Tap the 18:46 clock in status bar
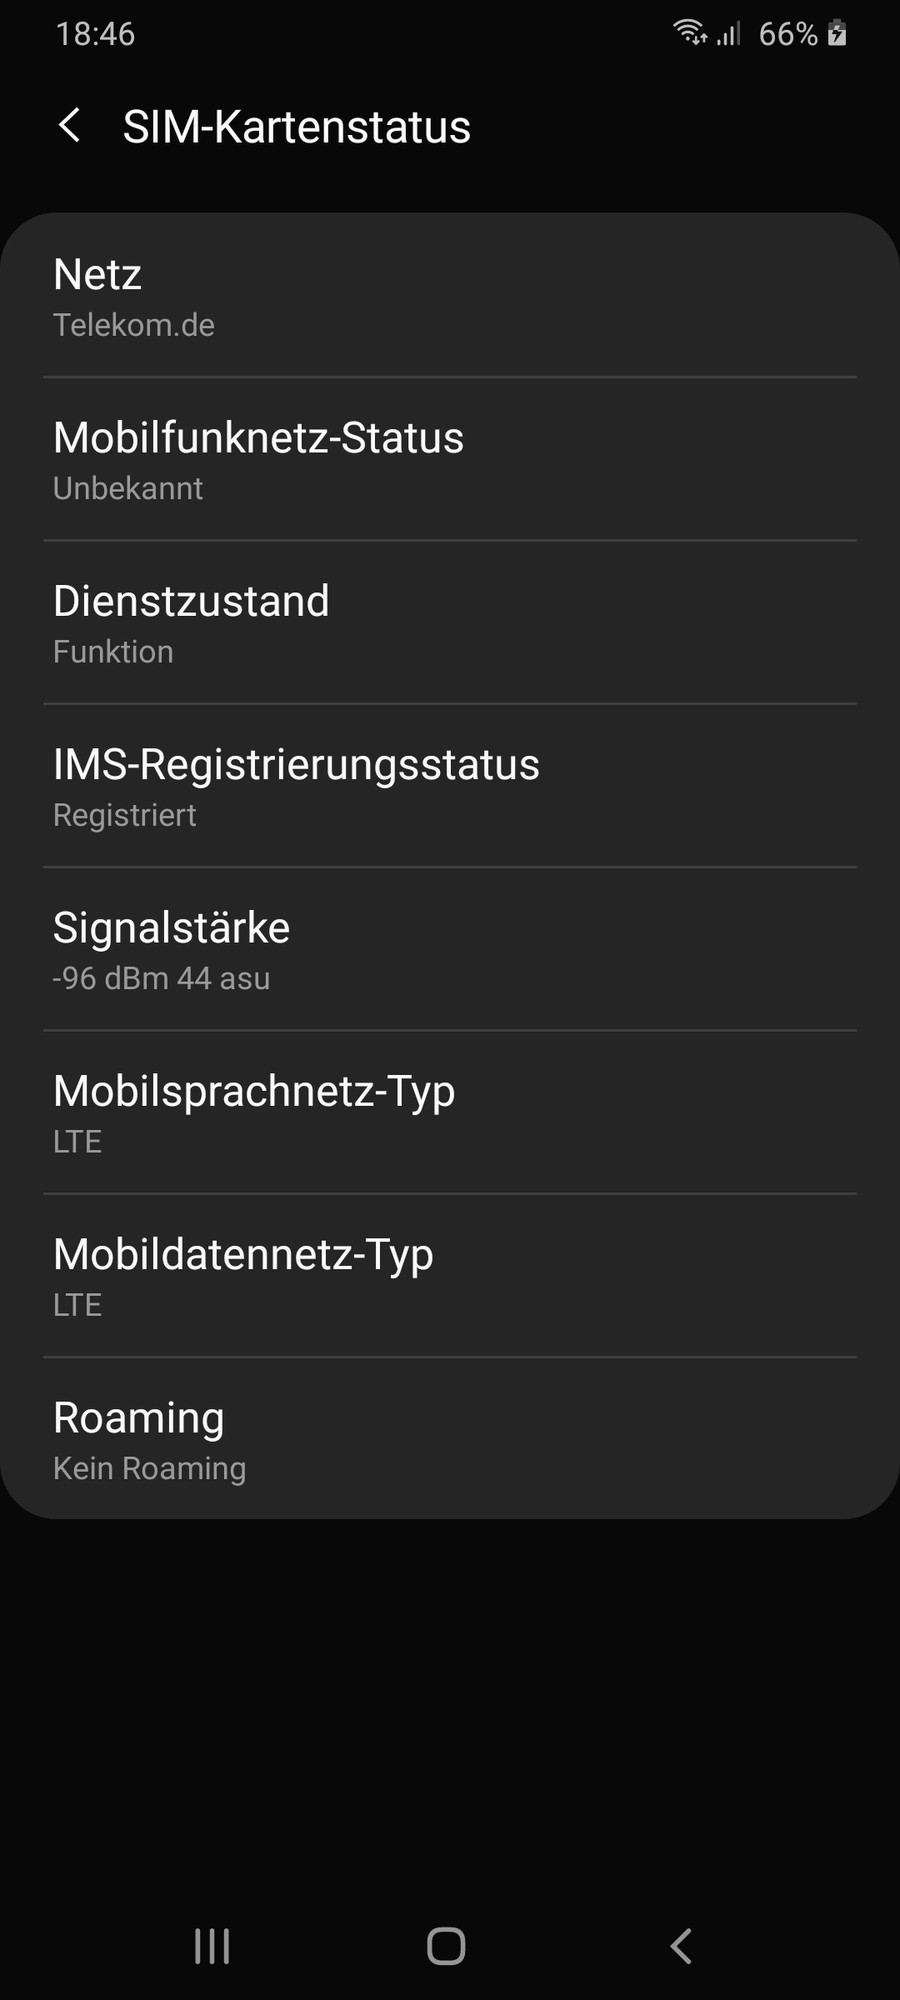 tap(95, 34)
